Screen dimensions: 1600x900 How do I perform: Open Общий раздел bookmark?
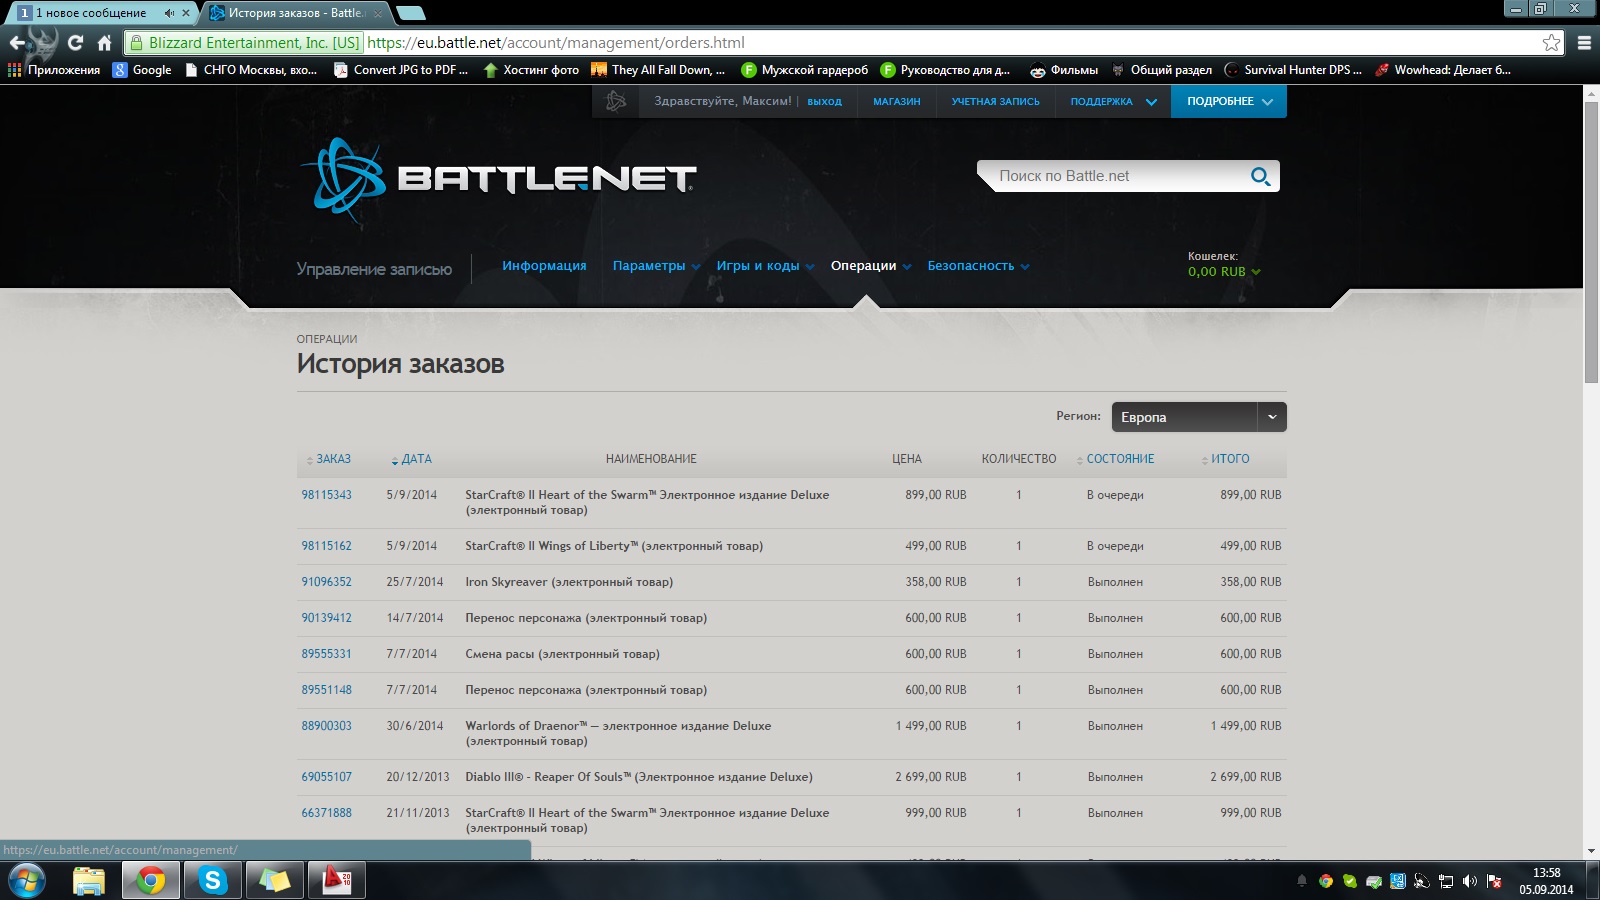1161,70
